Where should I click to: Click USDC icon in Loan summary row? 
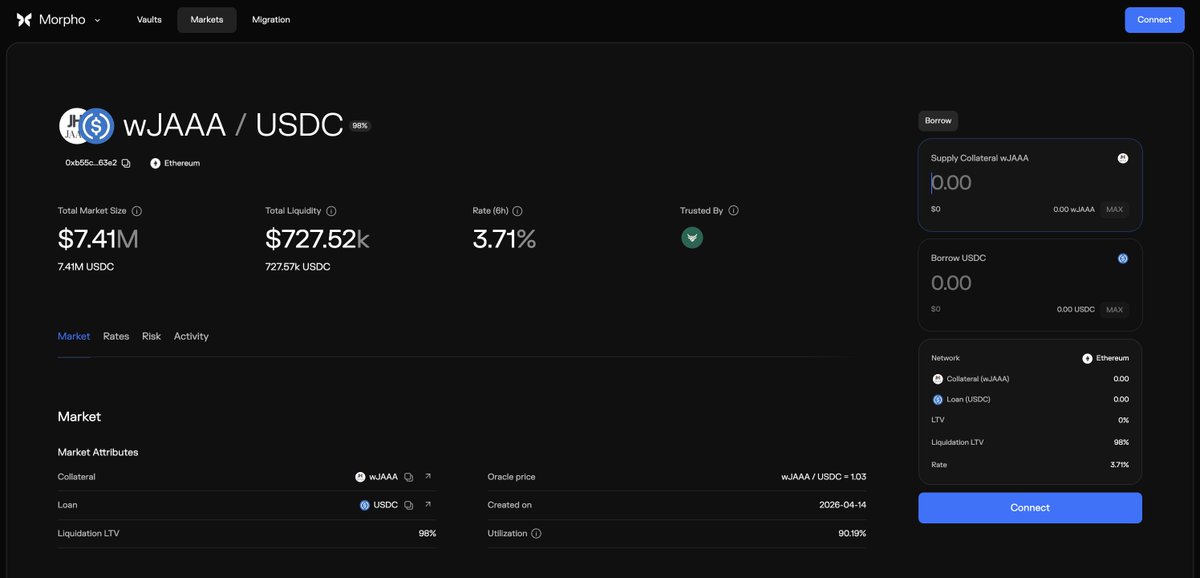pyautogui.click(x=938, y=399)
